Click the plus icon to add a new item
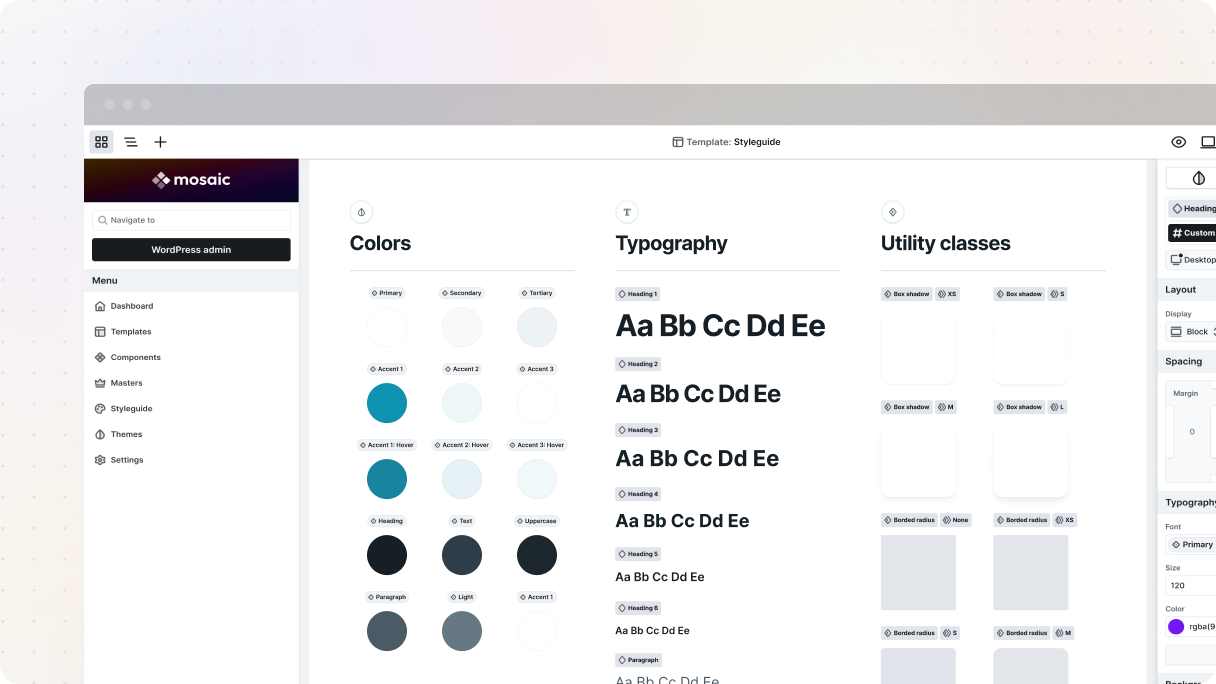The height and width of the screenshot is (684, 1216). [x=160, y=142]
